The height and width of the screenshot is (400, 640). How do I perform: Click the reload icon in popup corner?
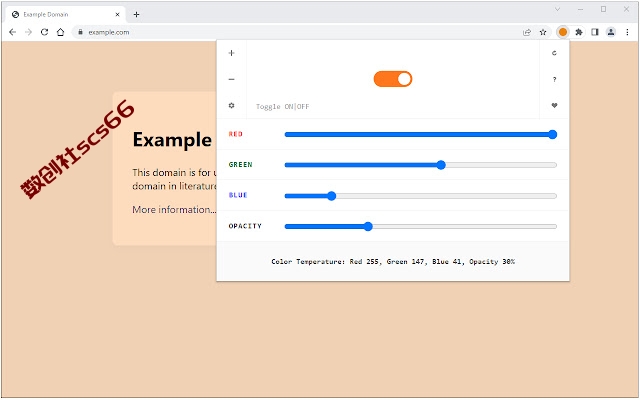[x=554, y=53]
